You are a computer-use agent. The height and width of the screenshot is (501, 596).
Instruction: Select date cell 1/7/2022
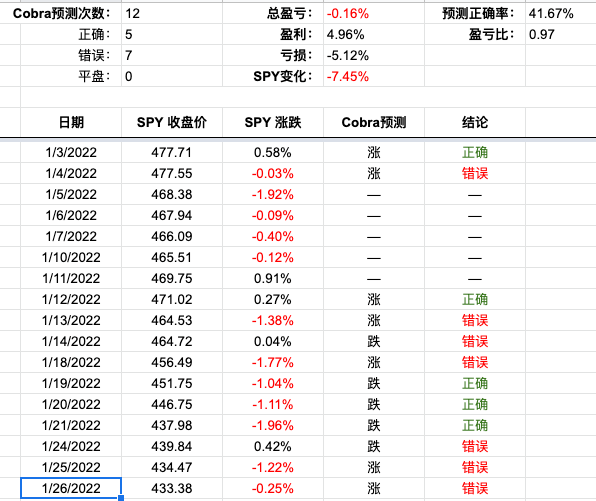click(71, 236)
